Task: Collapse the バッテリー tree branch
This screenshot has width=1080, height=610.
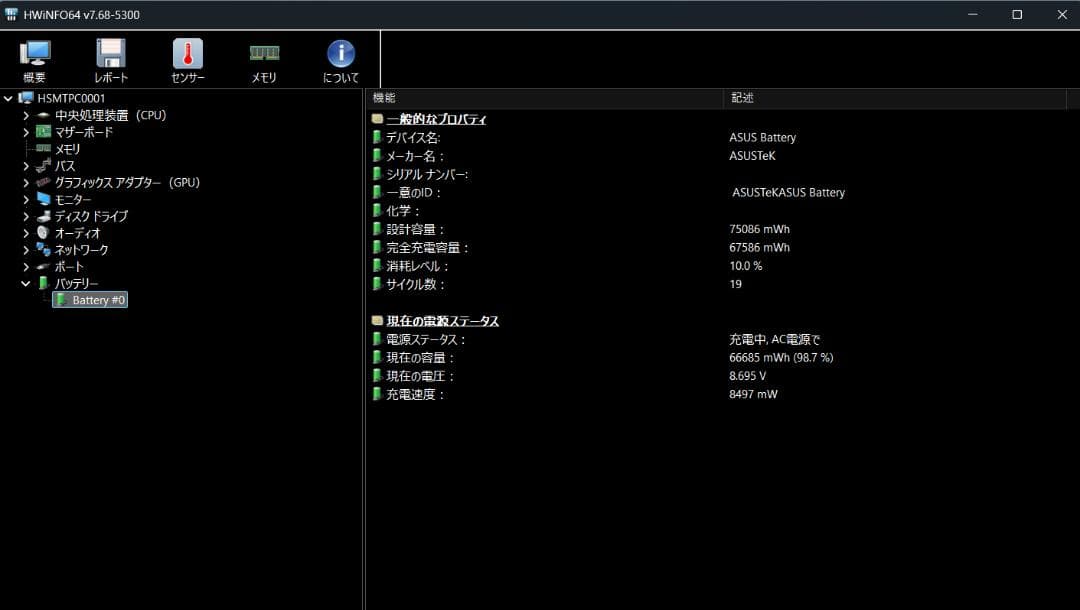Action: tap(26, 283)
